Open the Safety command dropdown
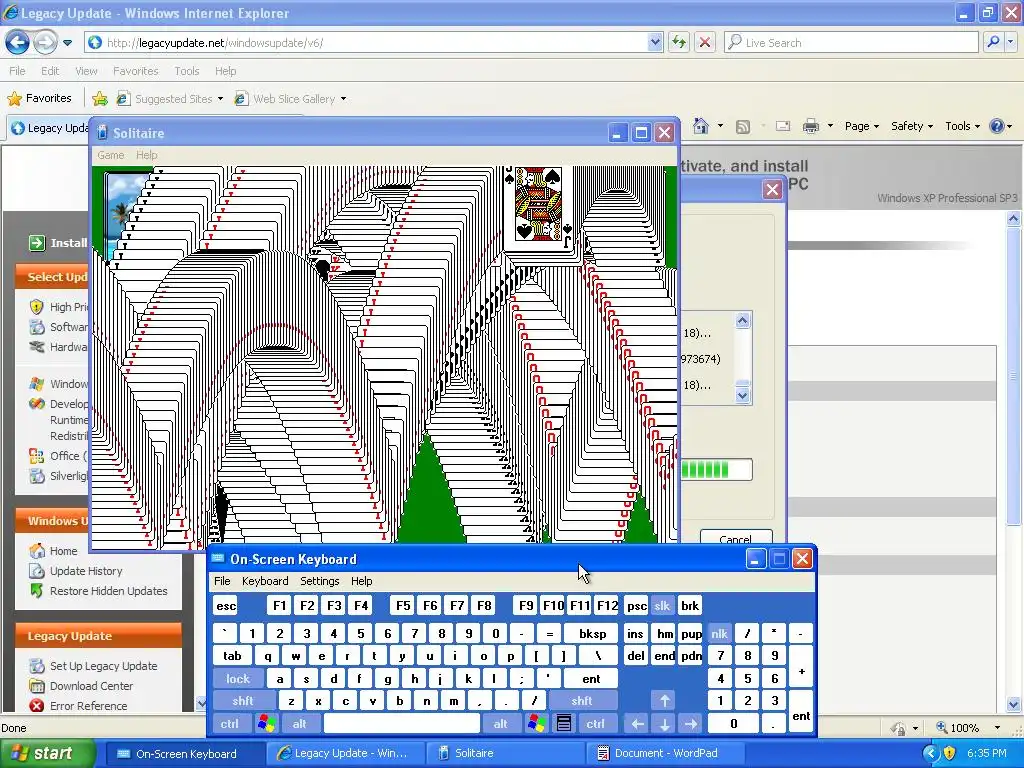Screen dimensions: 1024x768 (912, 127)
